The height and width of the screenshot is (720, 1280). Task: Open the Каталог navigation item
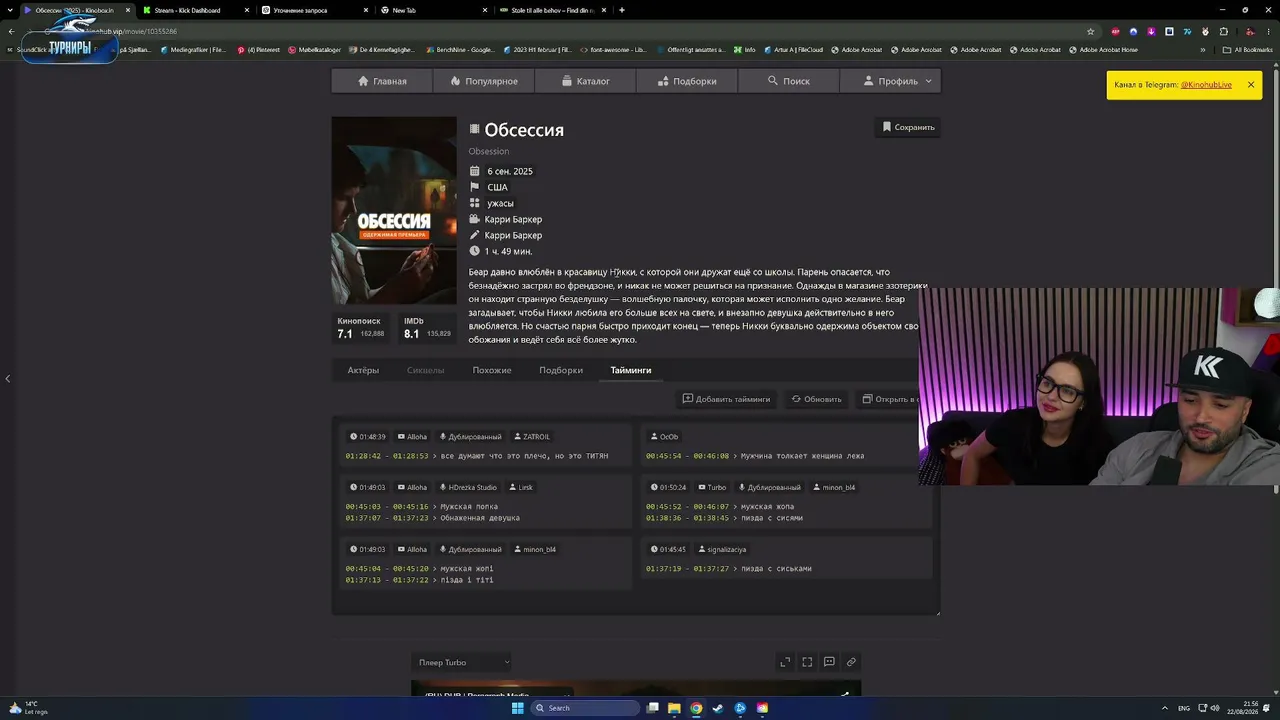point(586,81)
